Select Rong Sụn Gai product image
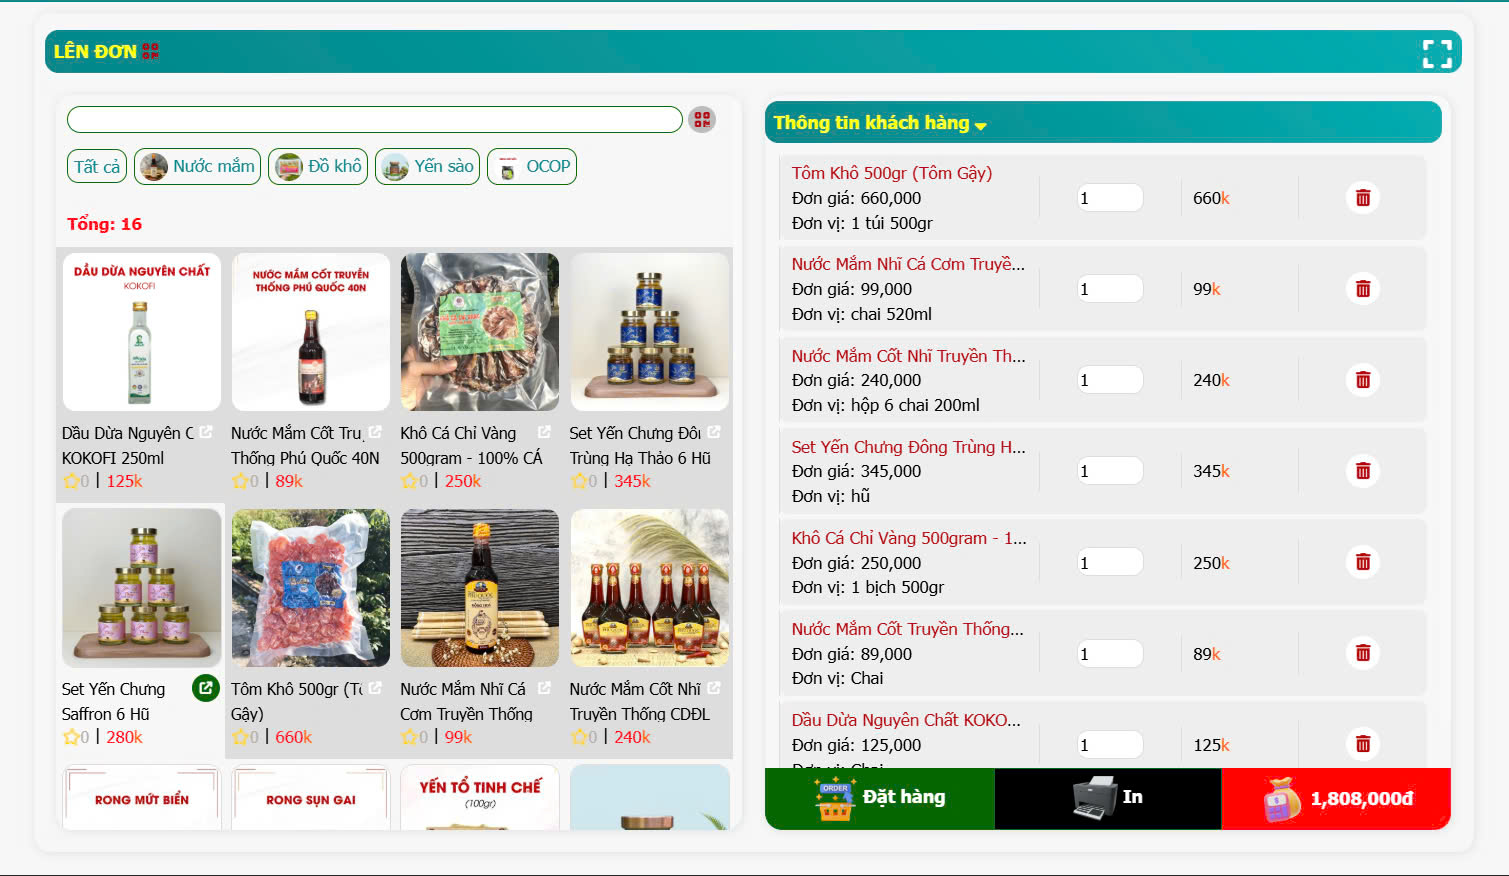 pos(311,798)
